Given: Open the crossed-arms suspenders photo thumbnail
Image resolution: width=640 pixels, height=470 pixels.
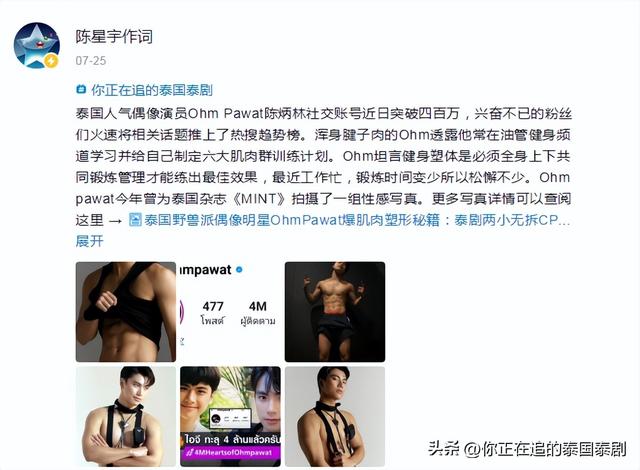Looking at the screenshot, I should tap(126, 417).
